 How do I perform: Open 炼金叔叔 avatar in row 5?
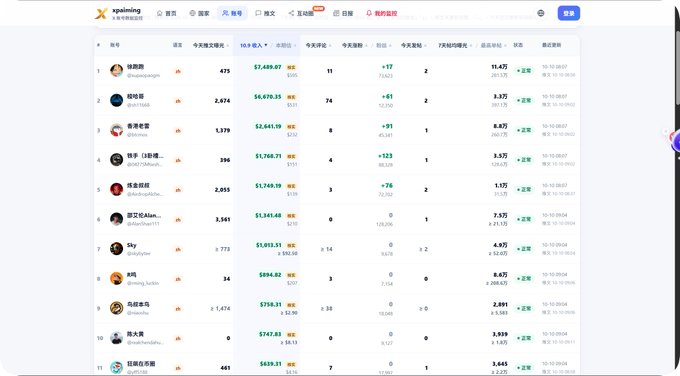[116, 190]
